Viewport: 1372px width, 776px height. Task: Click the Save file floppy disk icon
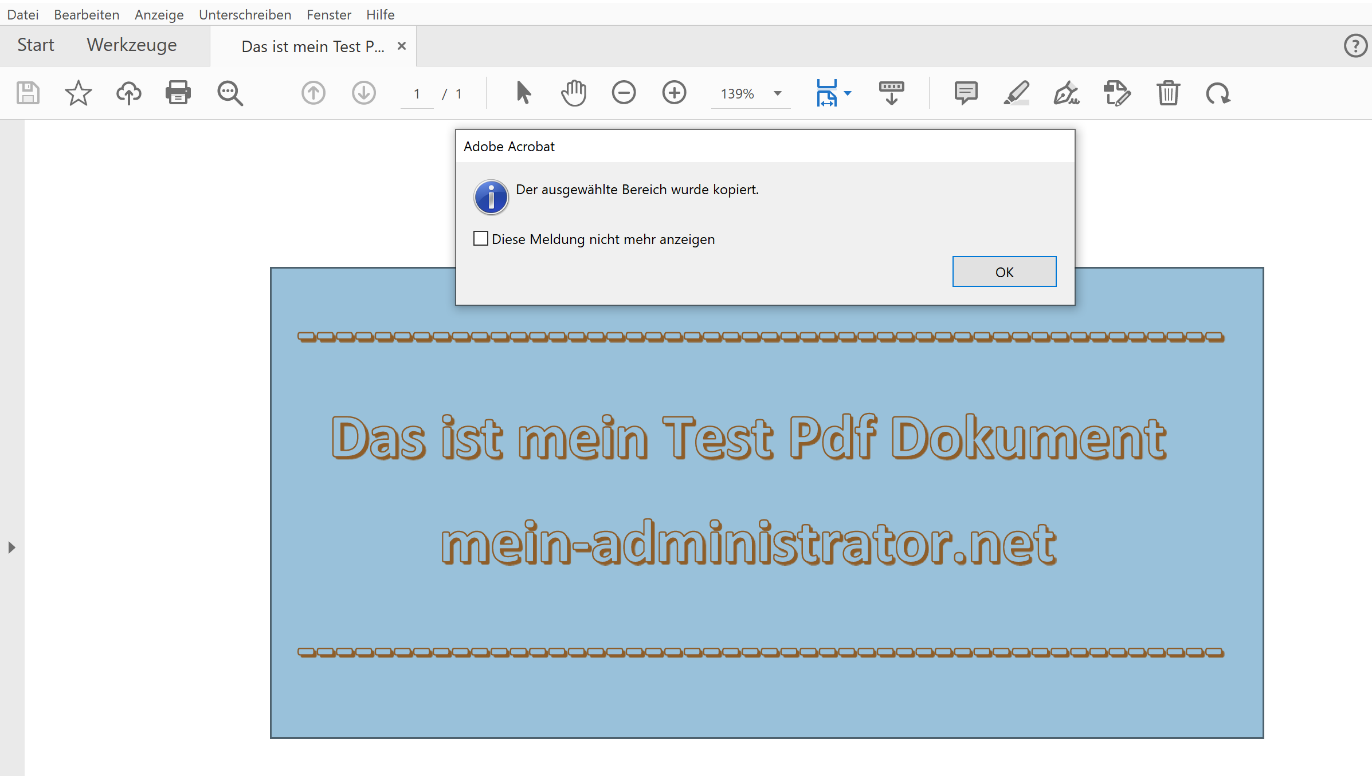[x=28, y=93]
